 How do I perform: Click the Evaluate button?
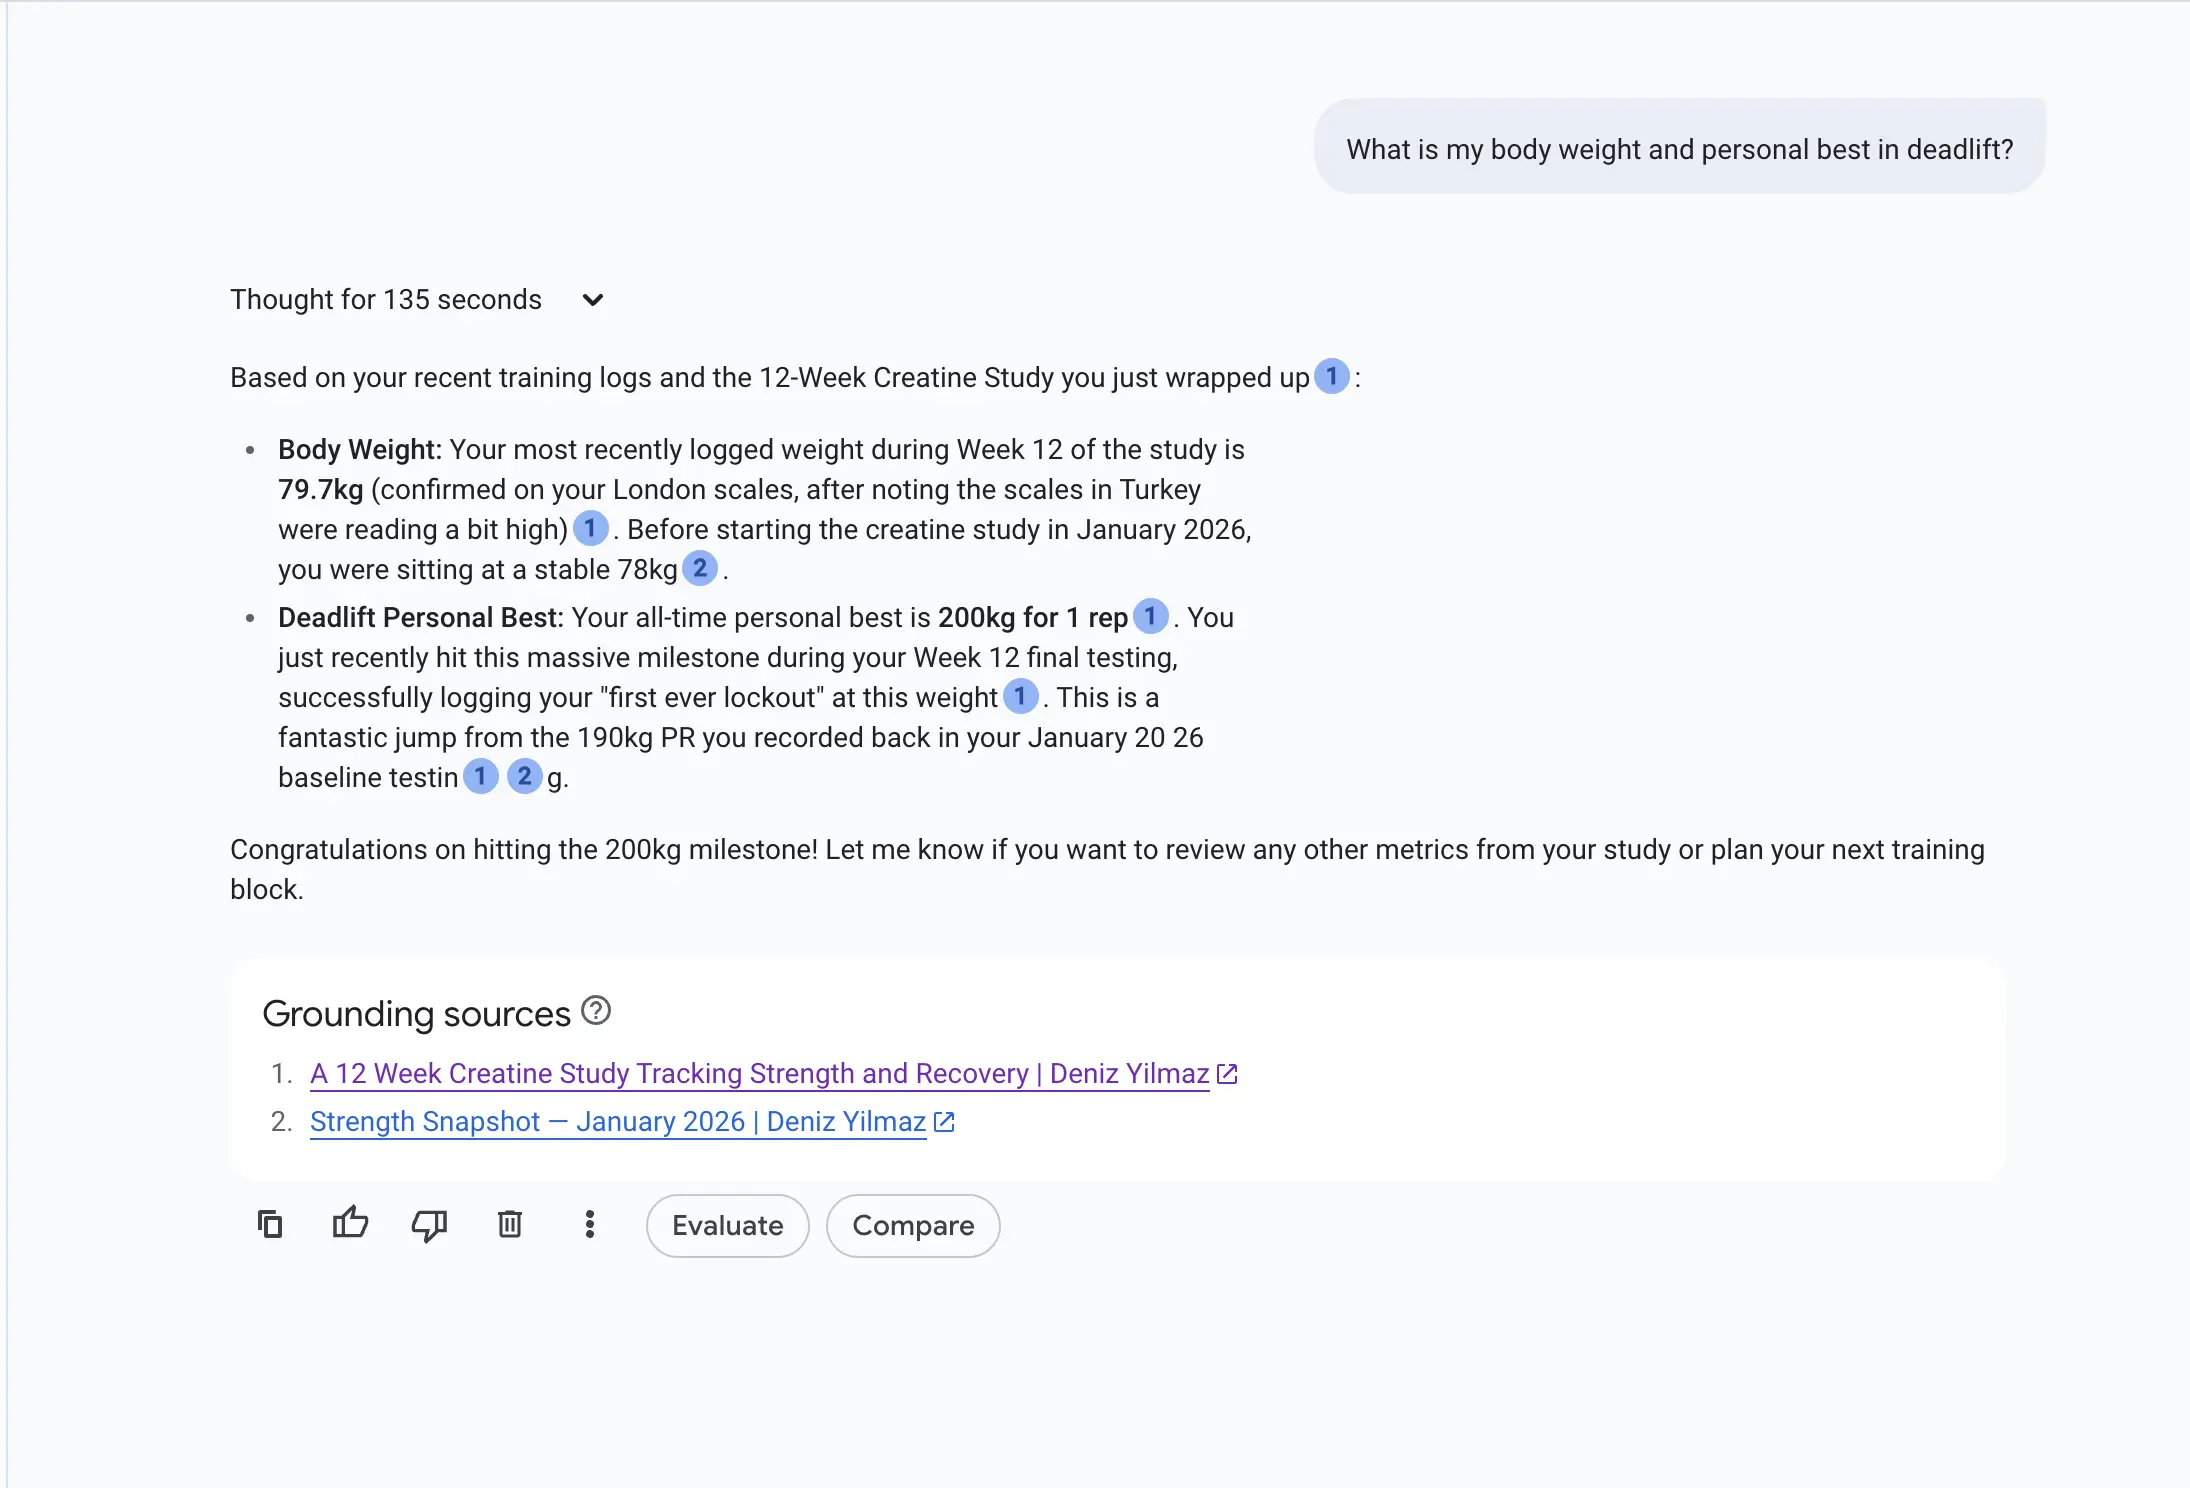tap(727, 1225)
